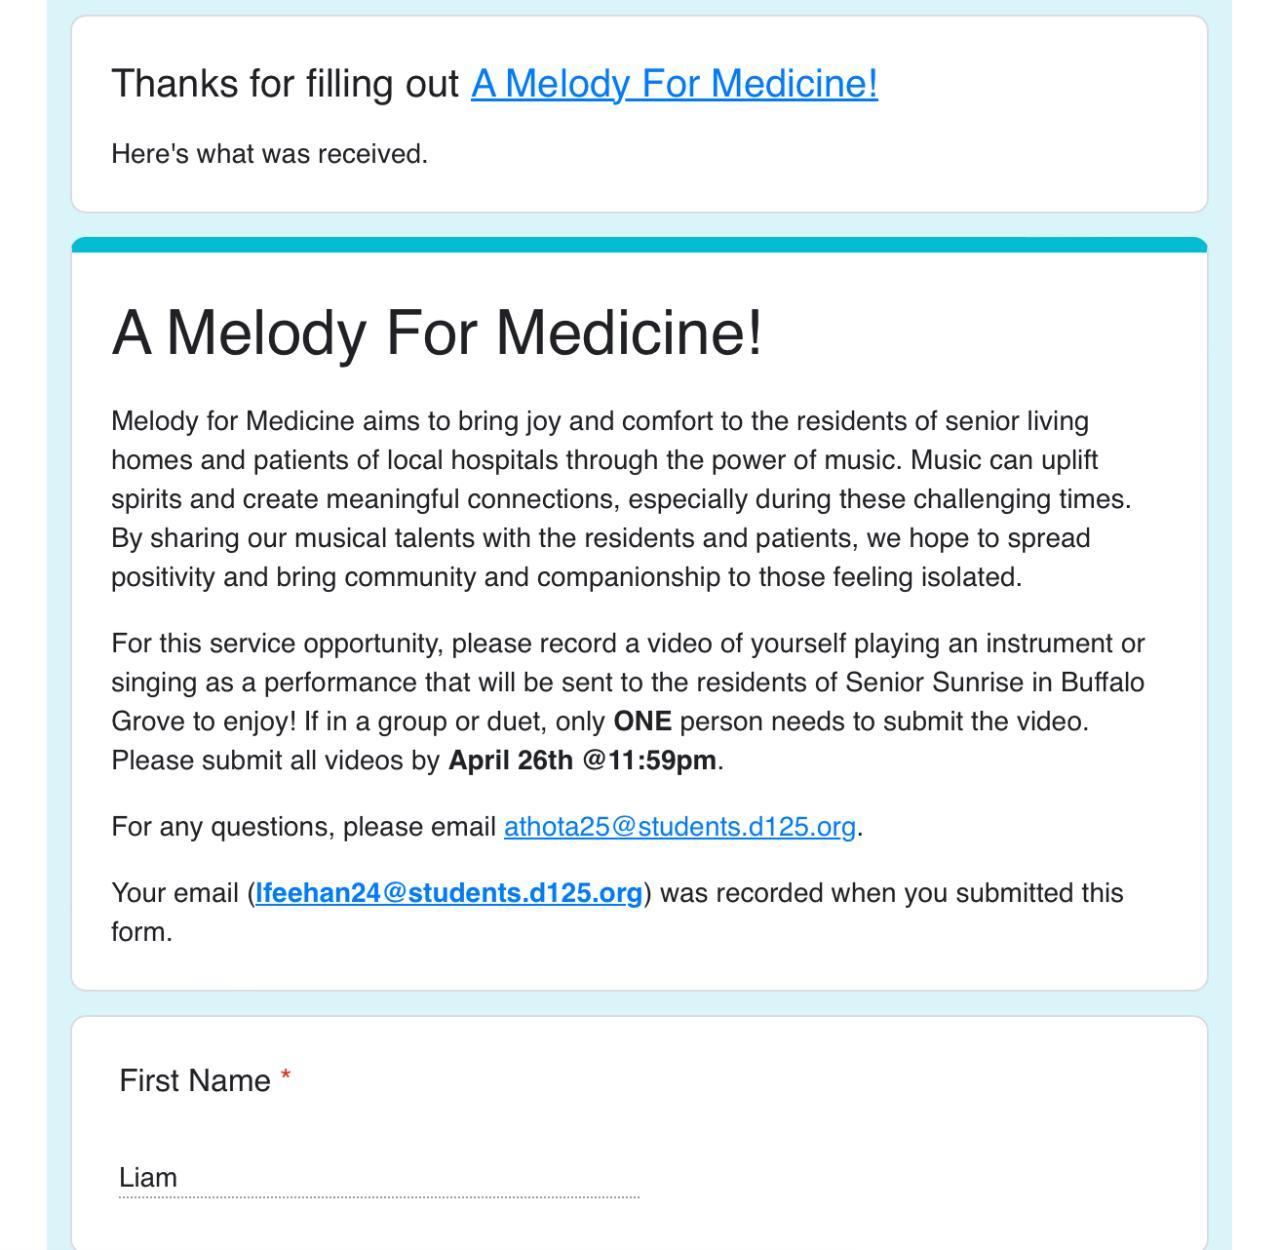Open the A Melody For Medicine! link

tap(674, 83)
